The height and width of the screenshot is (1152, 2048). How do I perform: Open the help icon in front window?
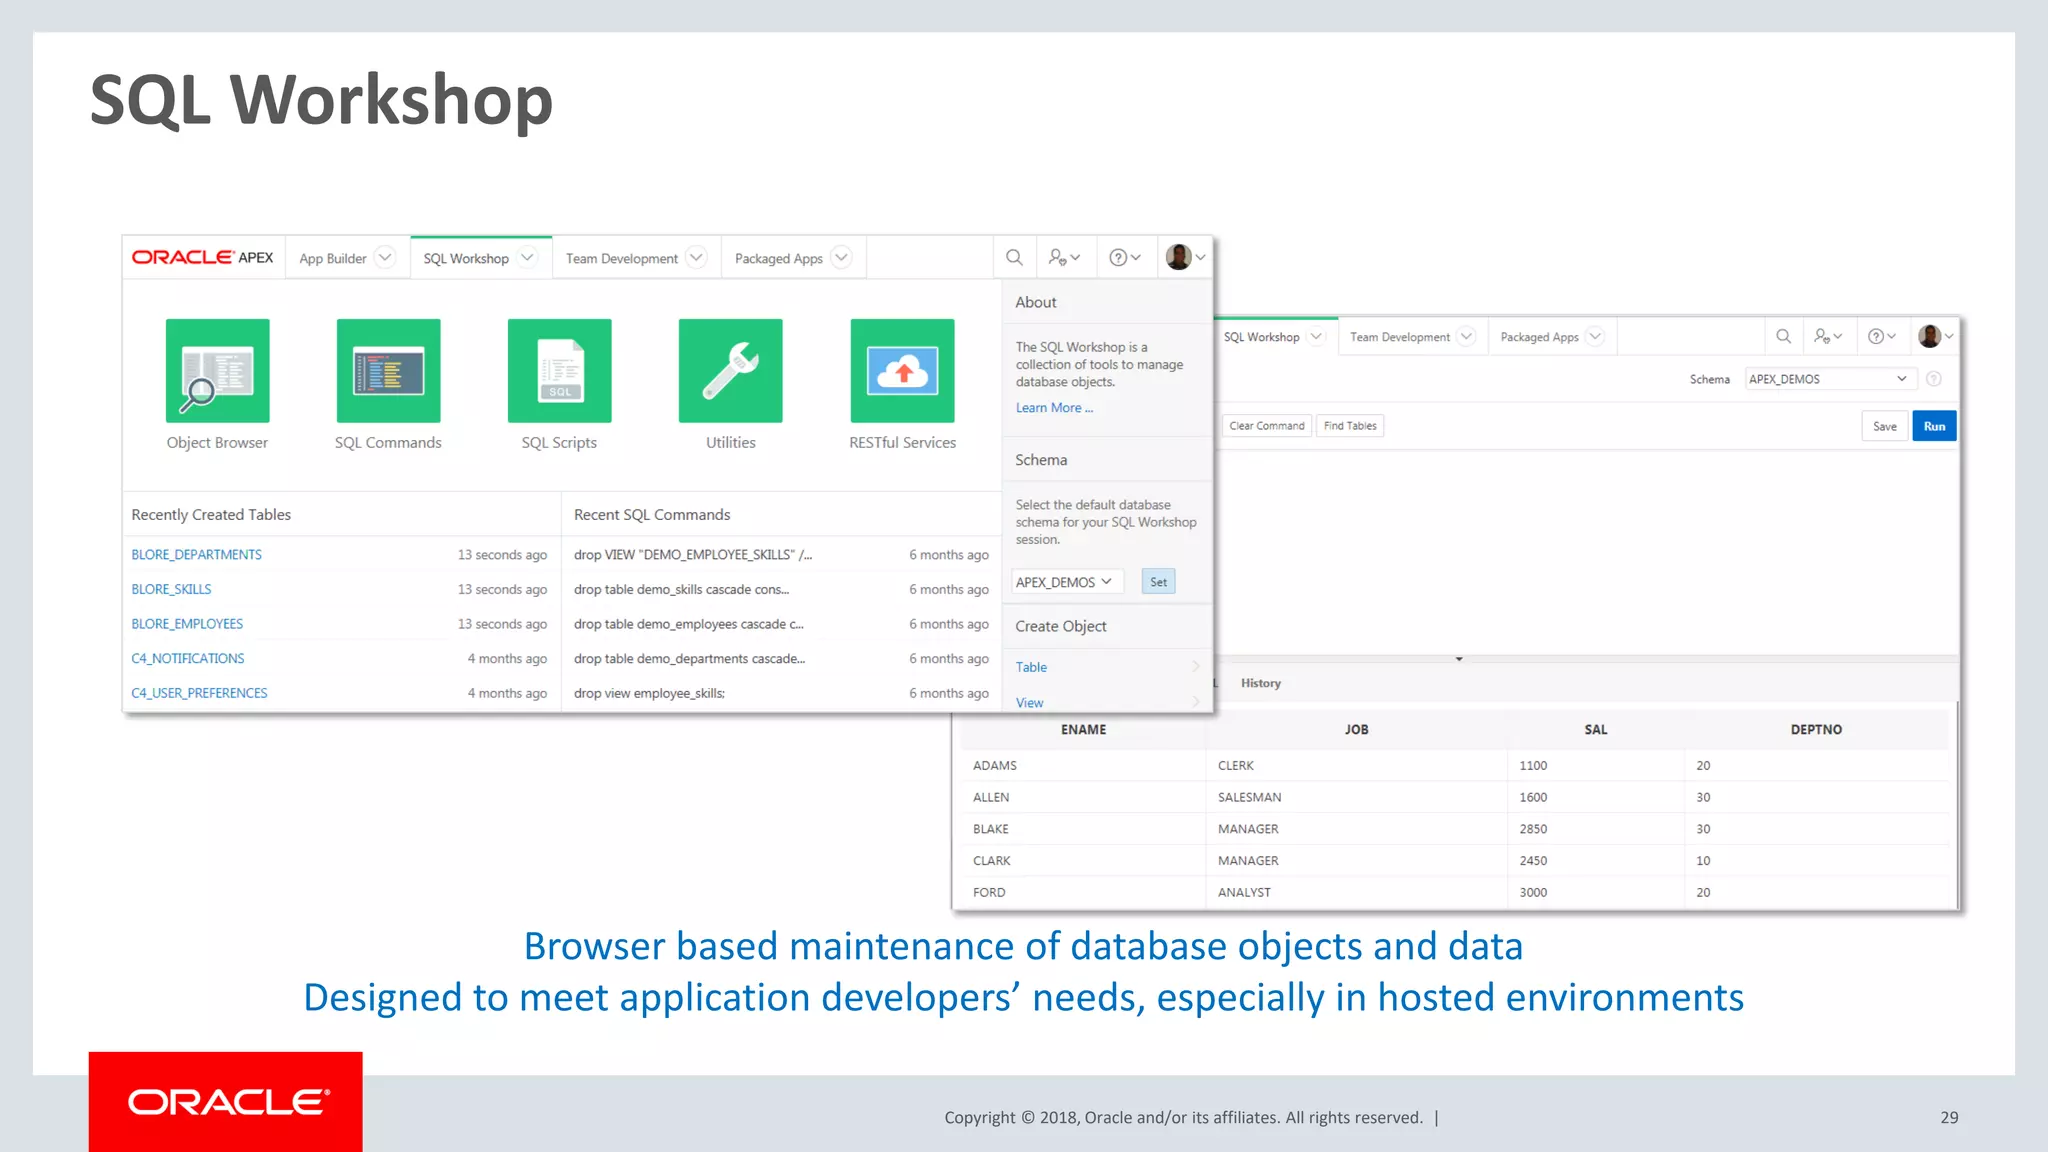coord(1125,258)
